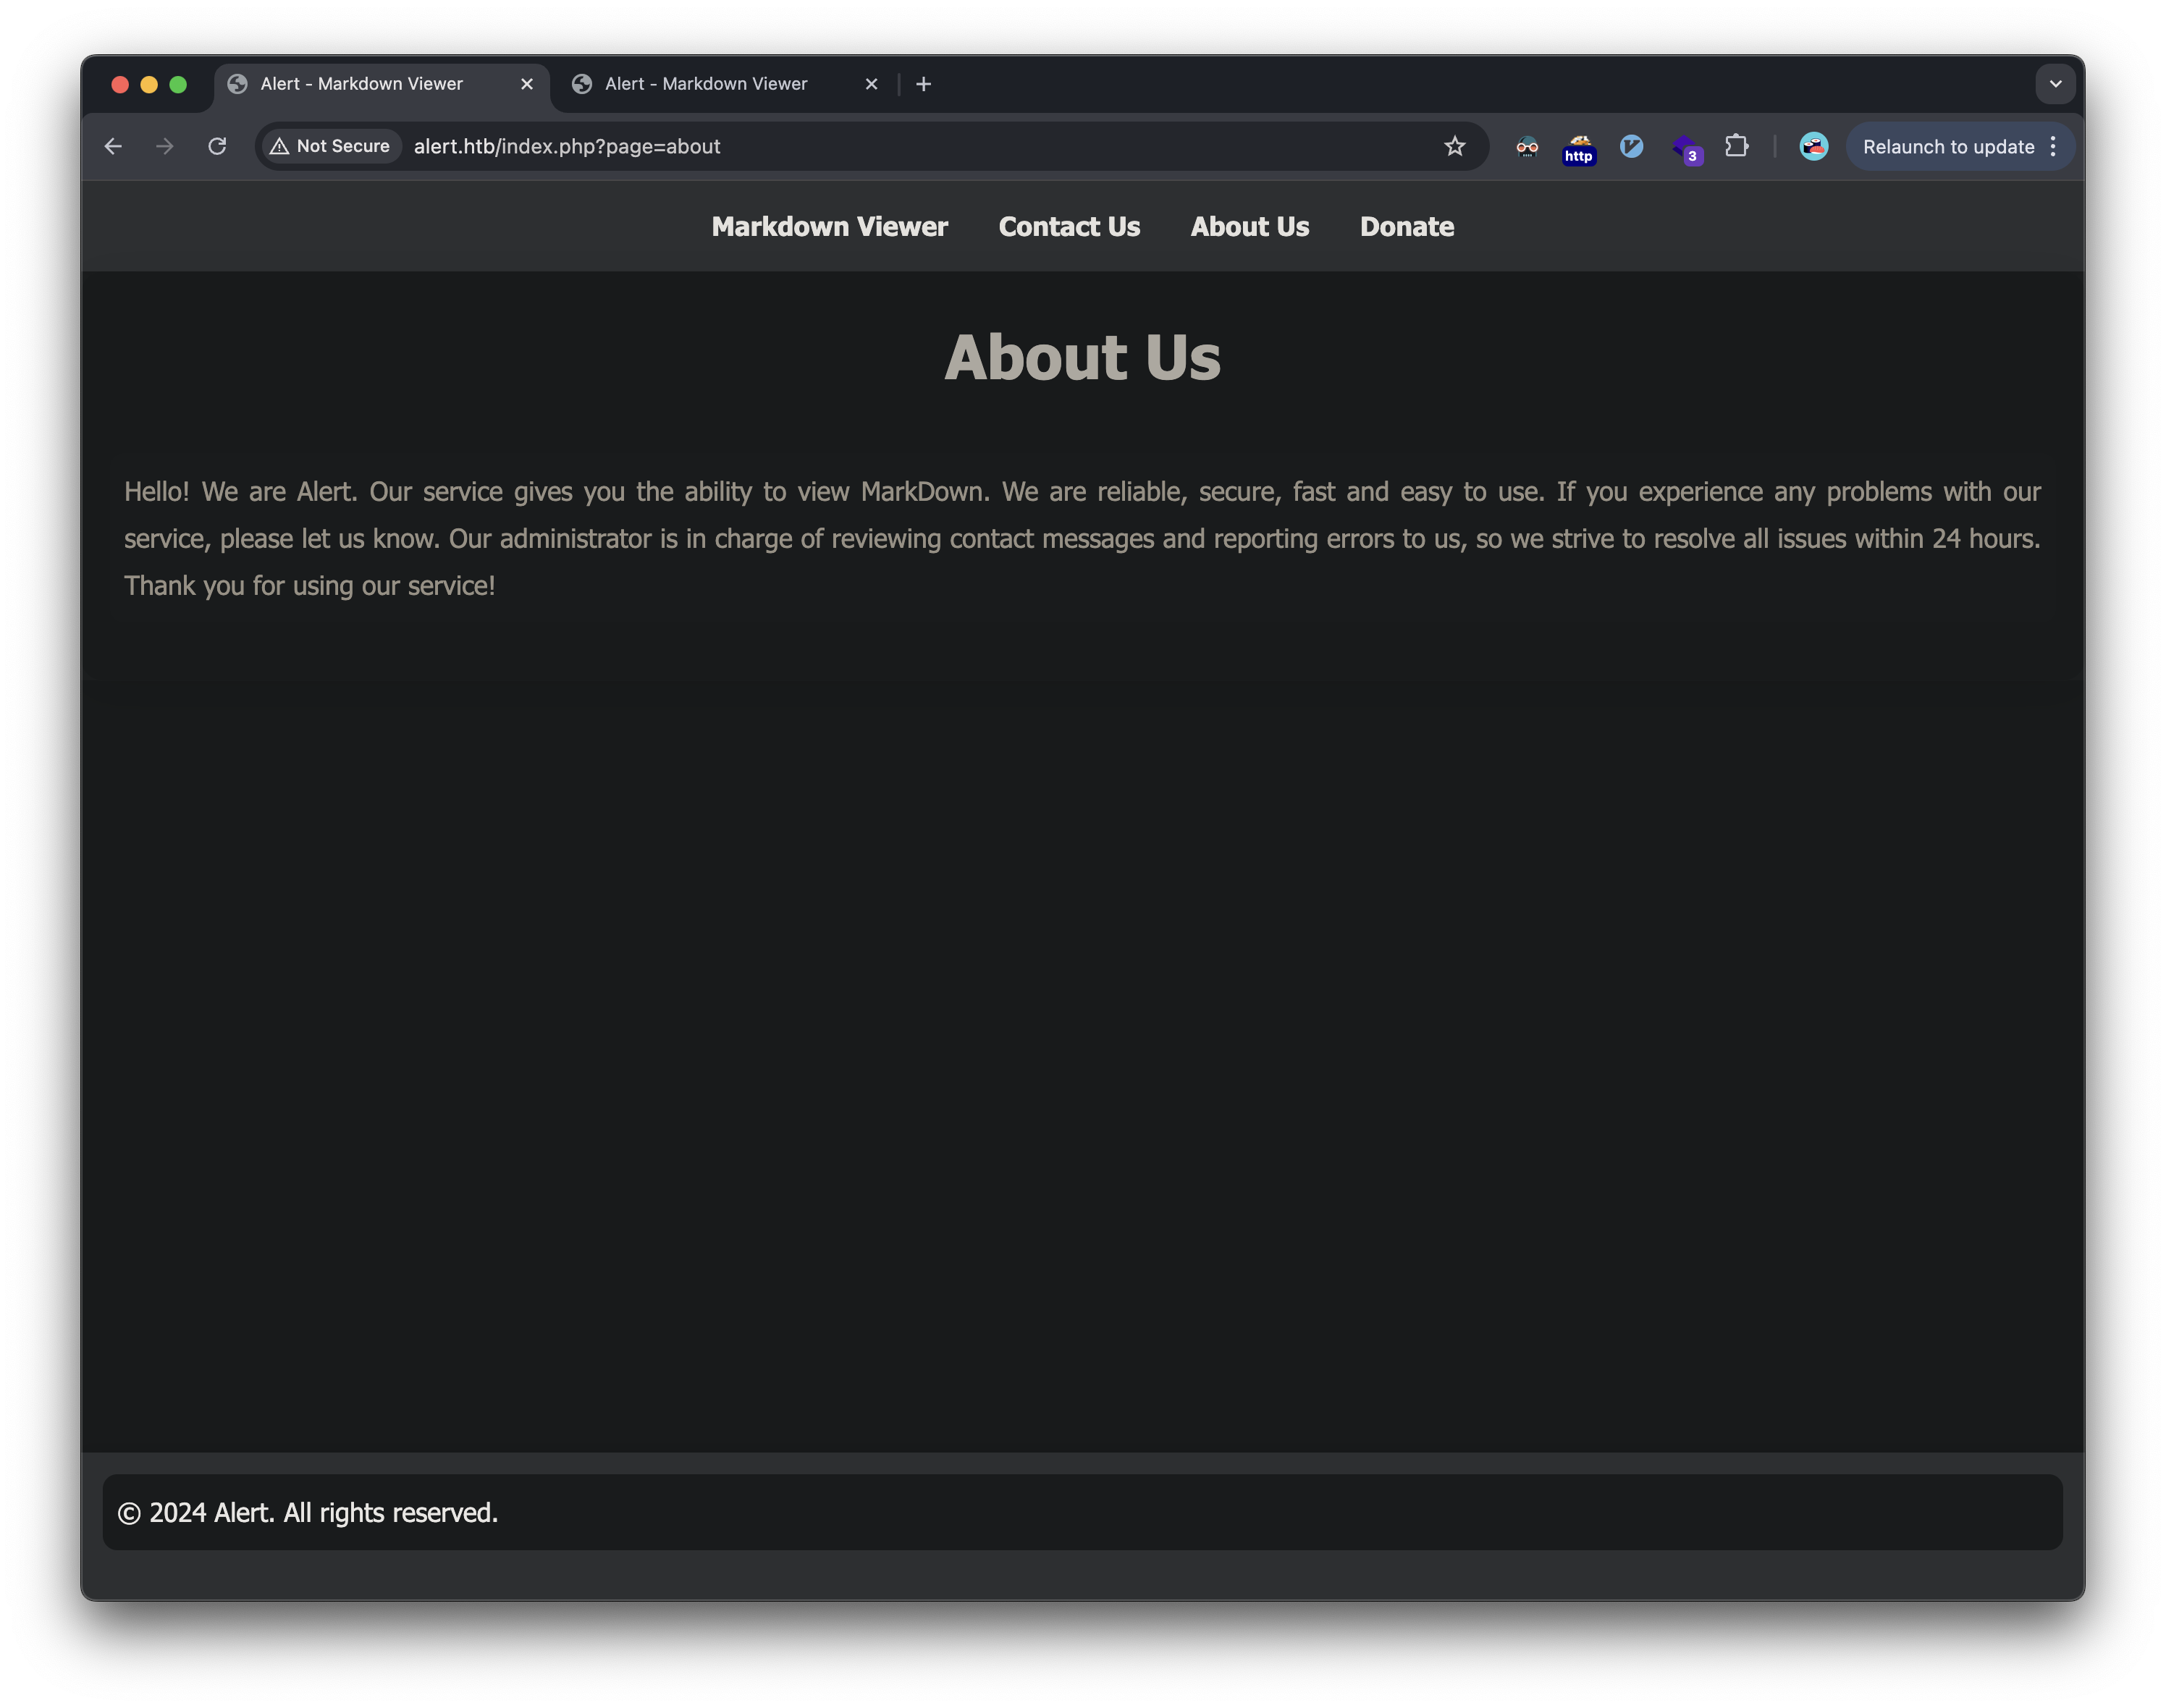Click the robot-with-glasses extension icon
2166x1708 pixels.
[1527, 147]
